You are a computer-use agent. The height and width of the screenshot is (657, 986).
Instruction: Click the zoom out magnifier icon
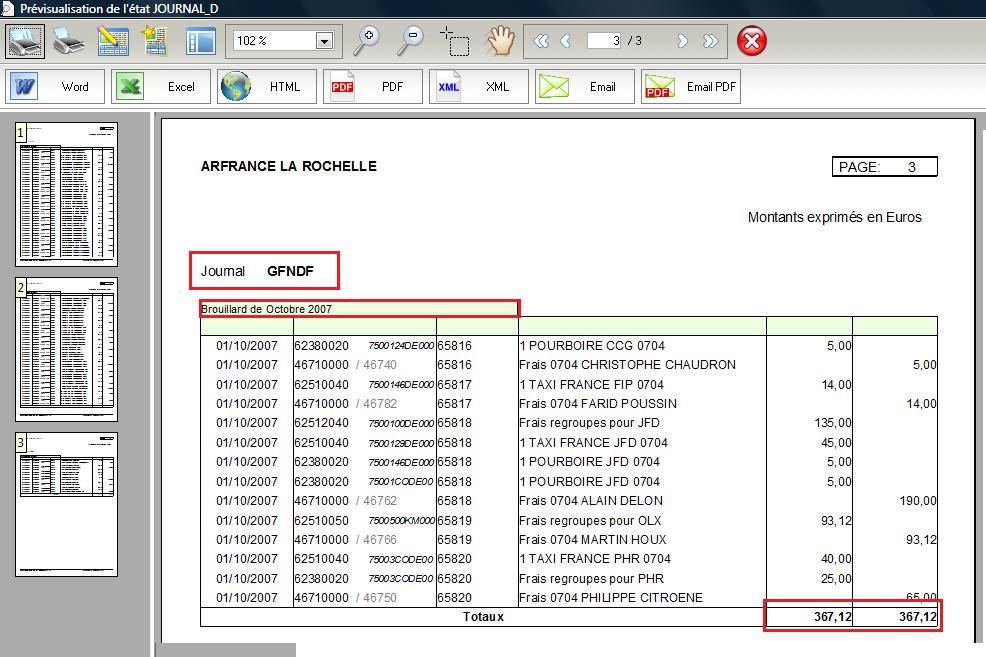[x=410, y=41]
